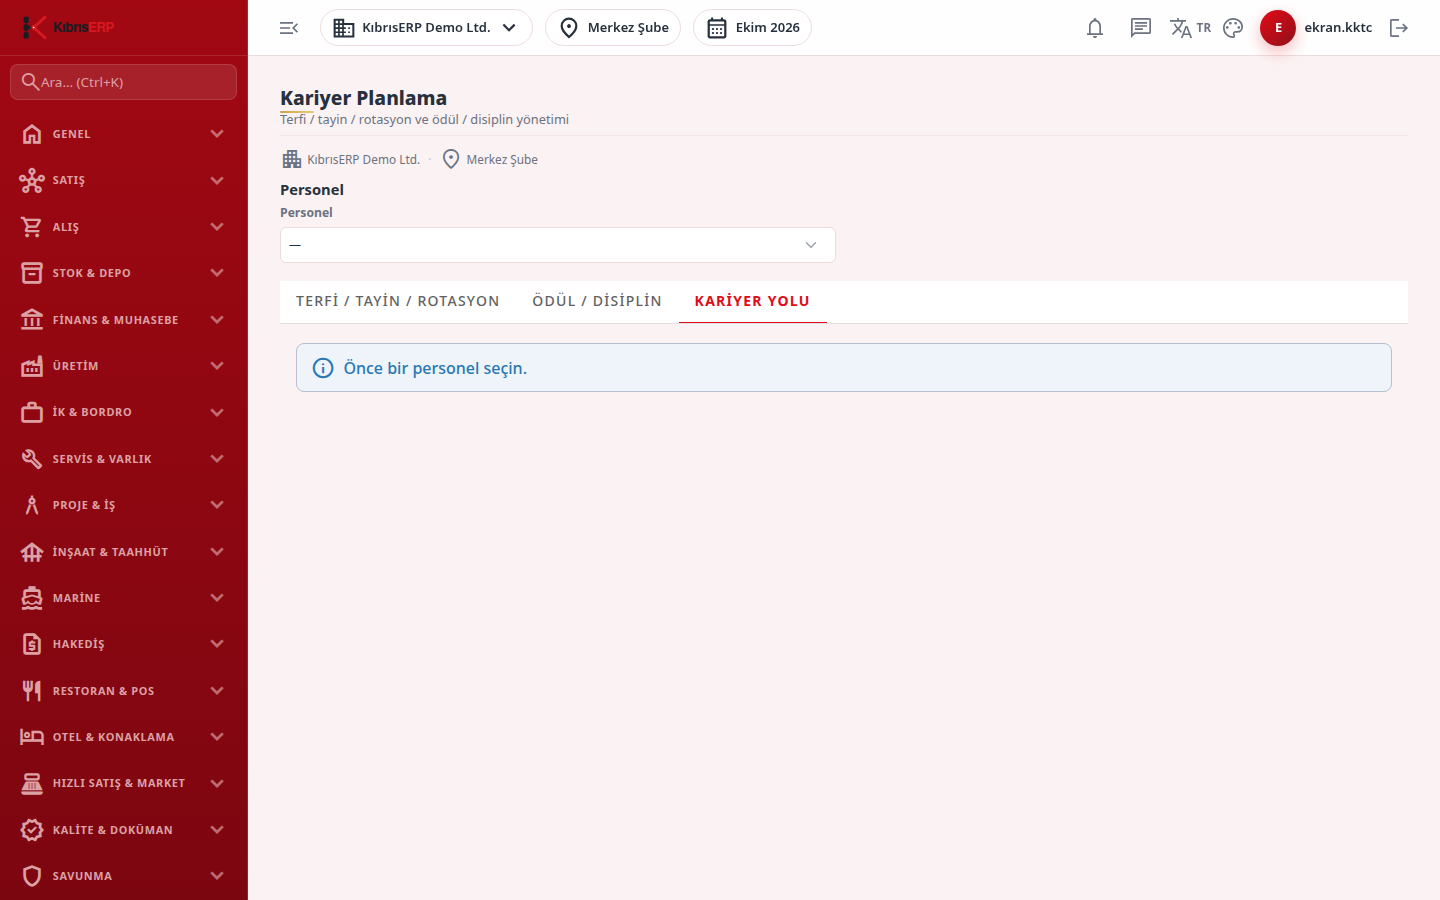Screen dimensions: 1440x900
Task: Open the messages chat icon
Action: [x=1141, y=28]
